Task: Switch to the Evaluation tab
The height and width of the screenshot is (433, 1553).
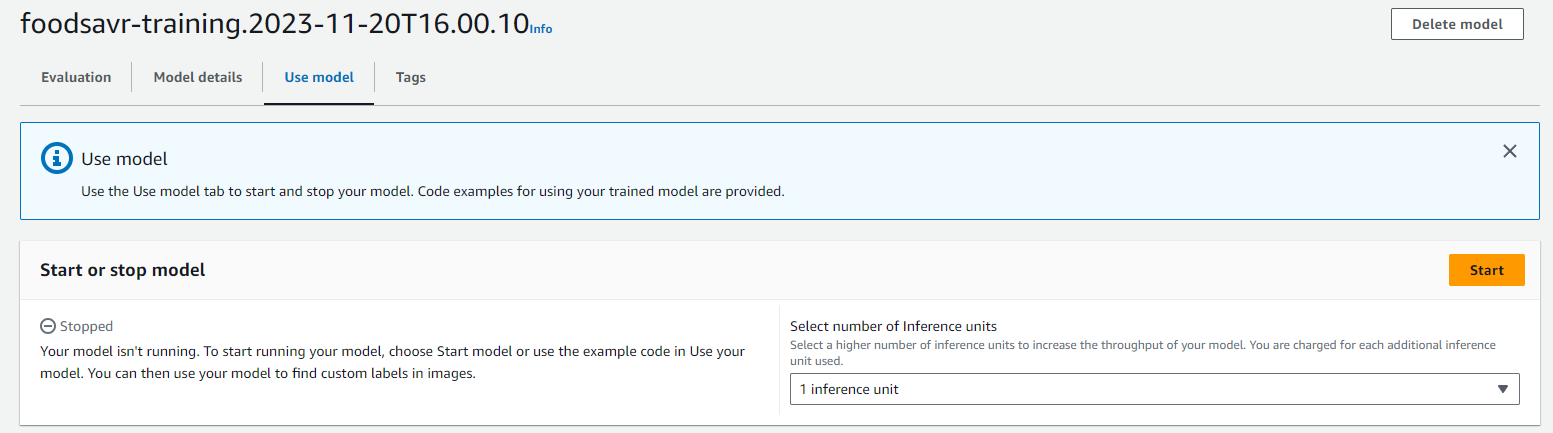Action: [x=76, y=77]
